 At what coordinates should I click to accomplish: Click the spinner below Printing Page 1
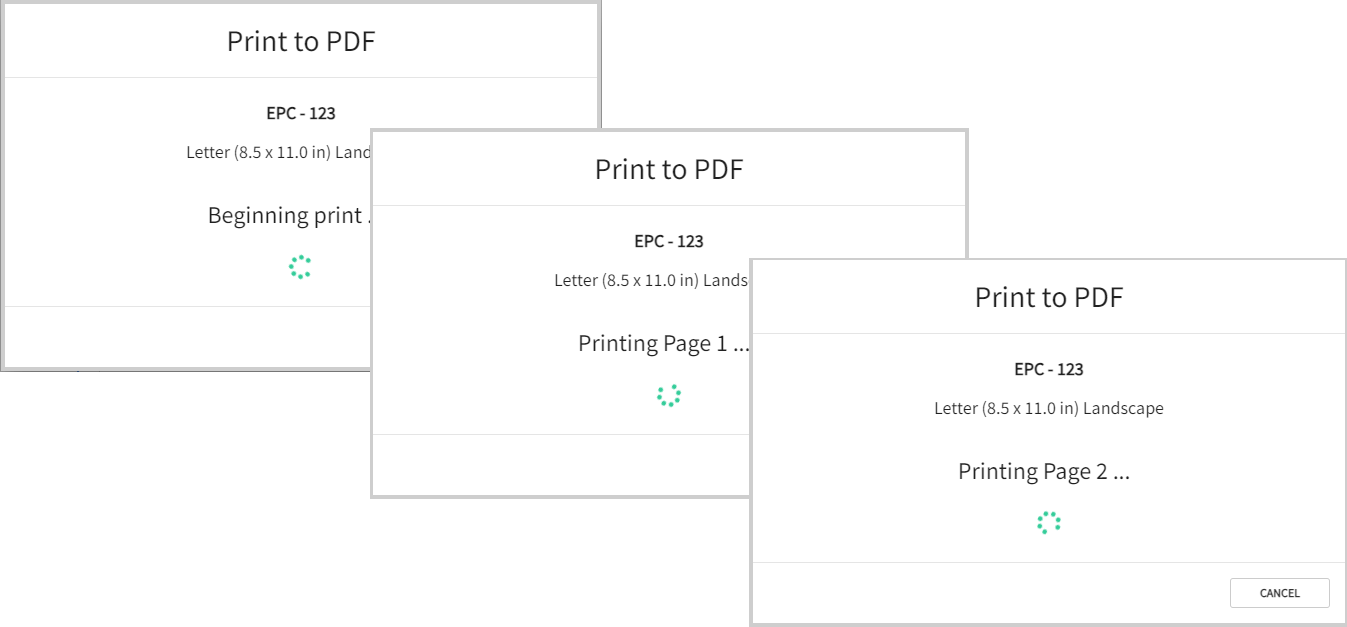click(668, 395)
